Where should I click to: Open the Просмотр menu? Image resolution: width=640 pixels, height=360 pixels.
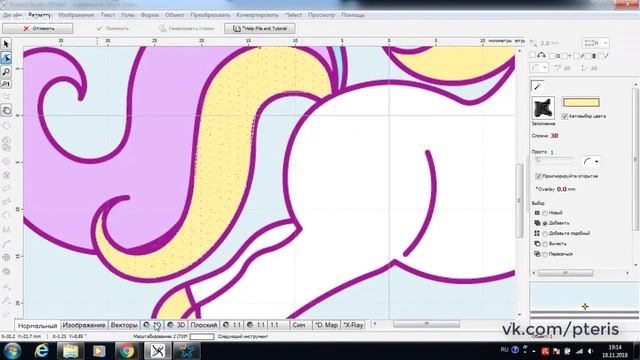[x=321, y=15]
